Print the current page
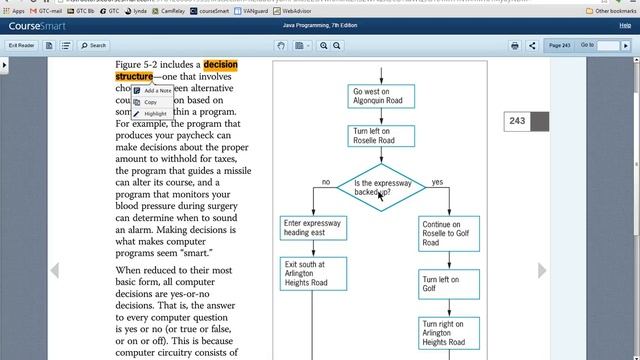Screen dimensions: 640x360 tap(515, 46)
